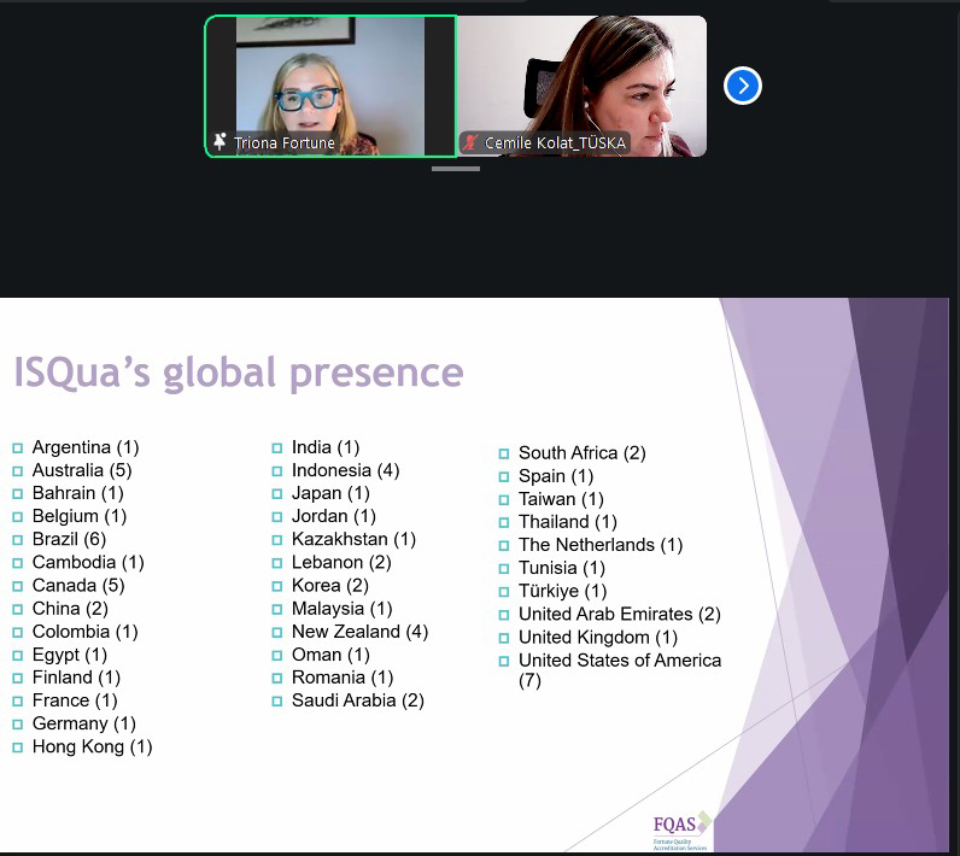The image size is (960, 856).
Task: Click the 'Türkiye (1)' list entry
Action: pos(563,591)
